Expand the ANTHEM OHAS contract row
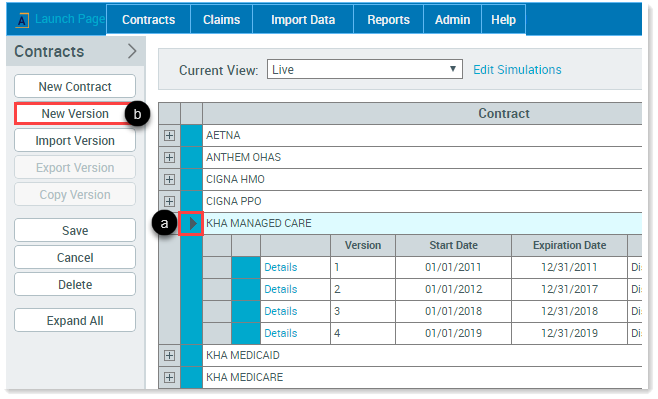The width and height of the screenshot is (658, 399). coord(169,157)
